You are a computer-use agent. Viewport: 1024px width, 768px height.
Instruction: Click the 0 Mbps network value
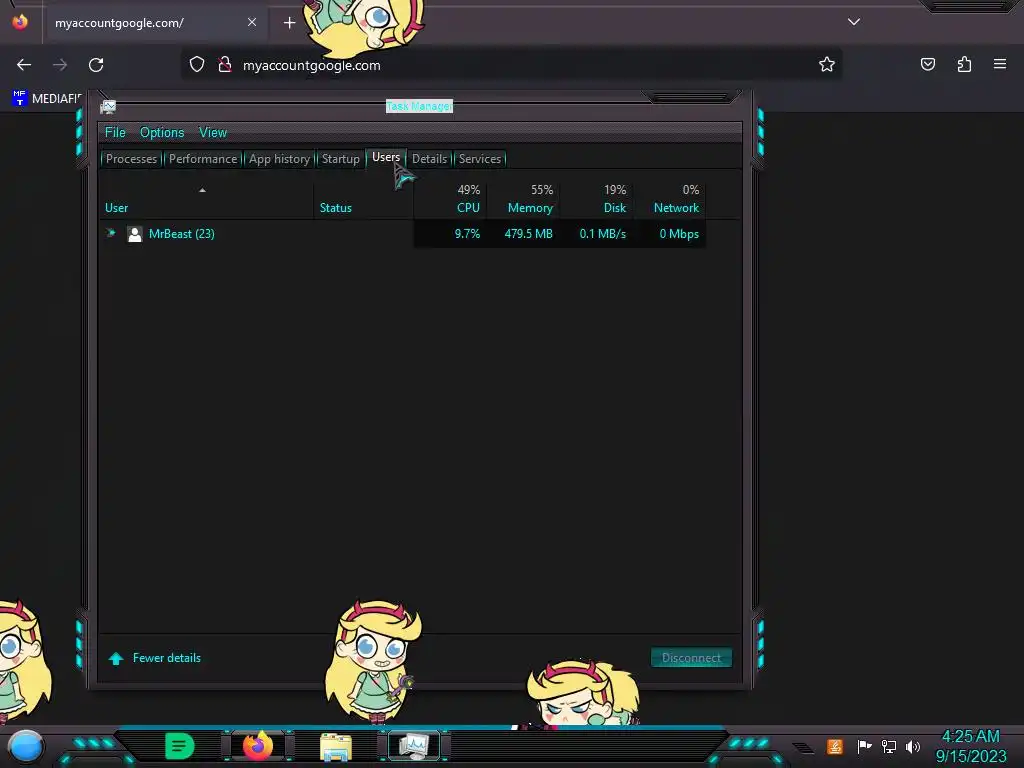679,234
